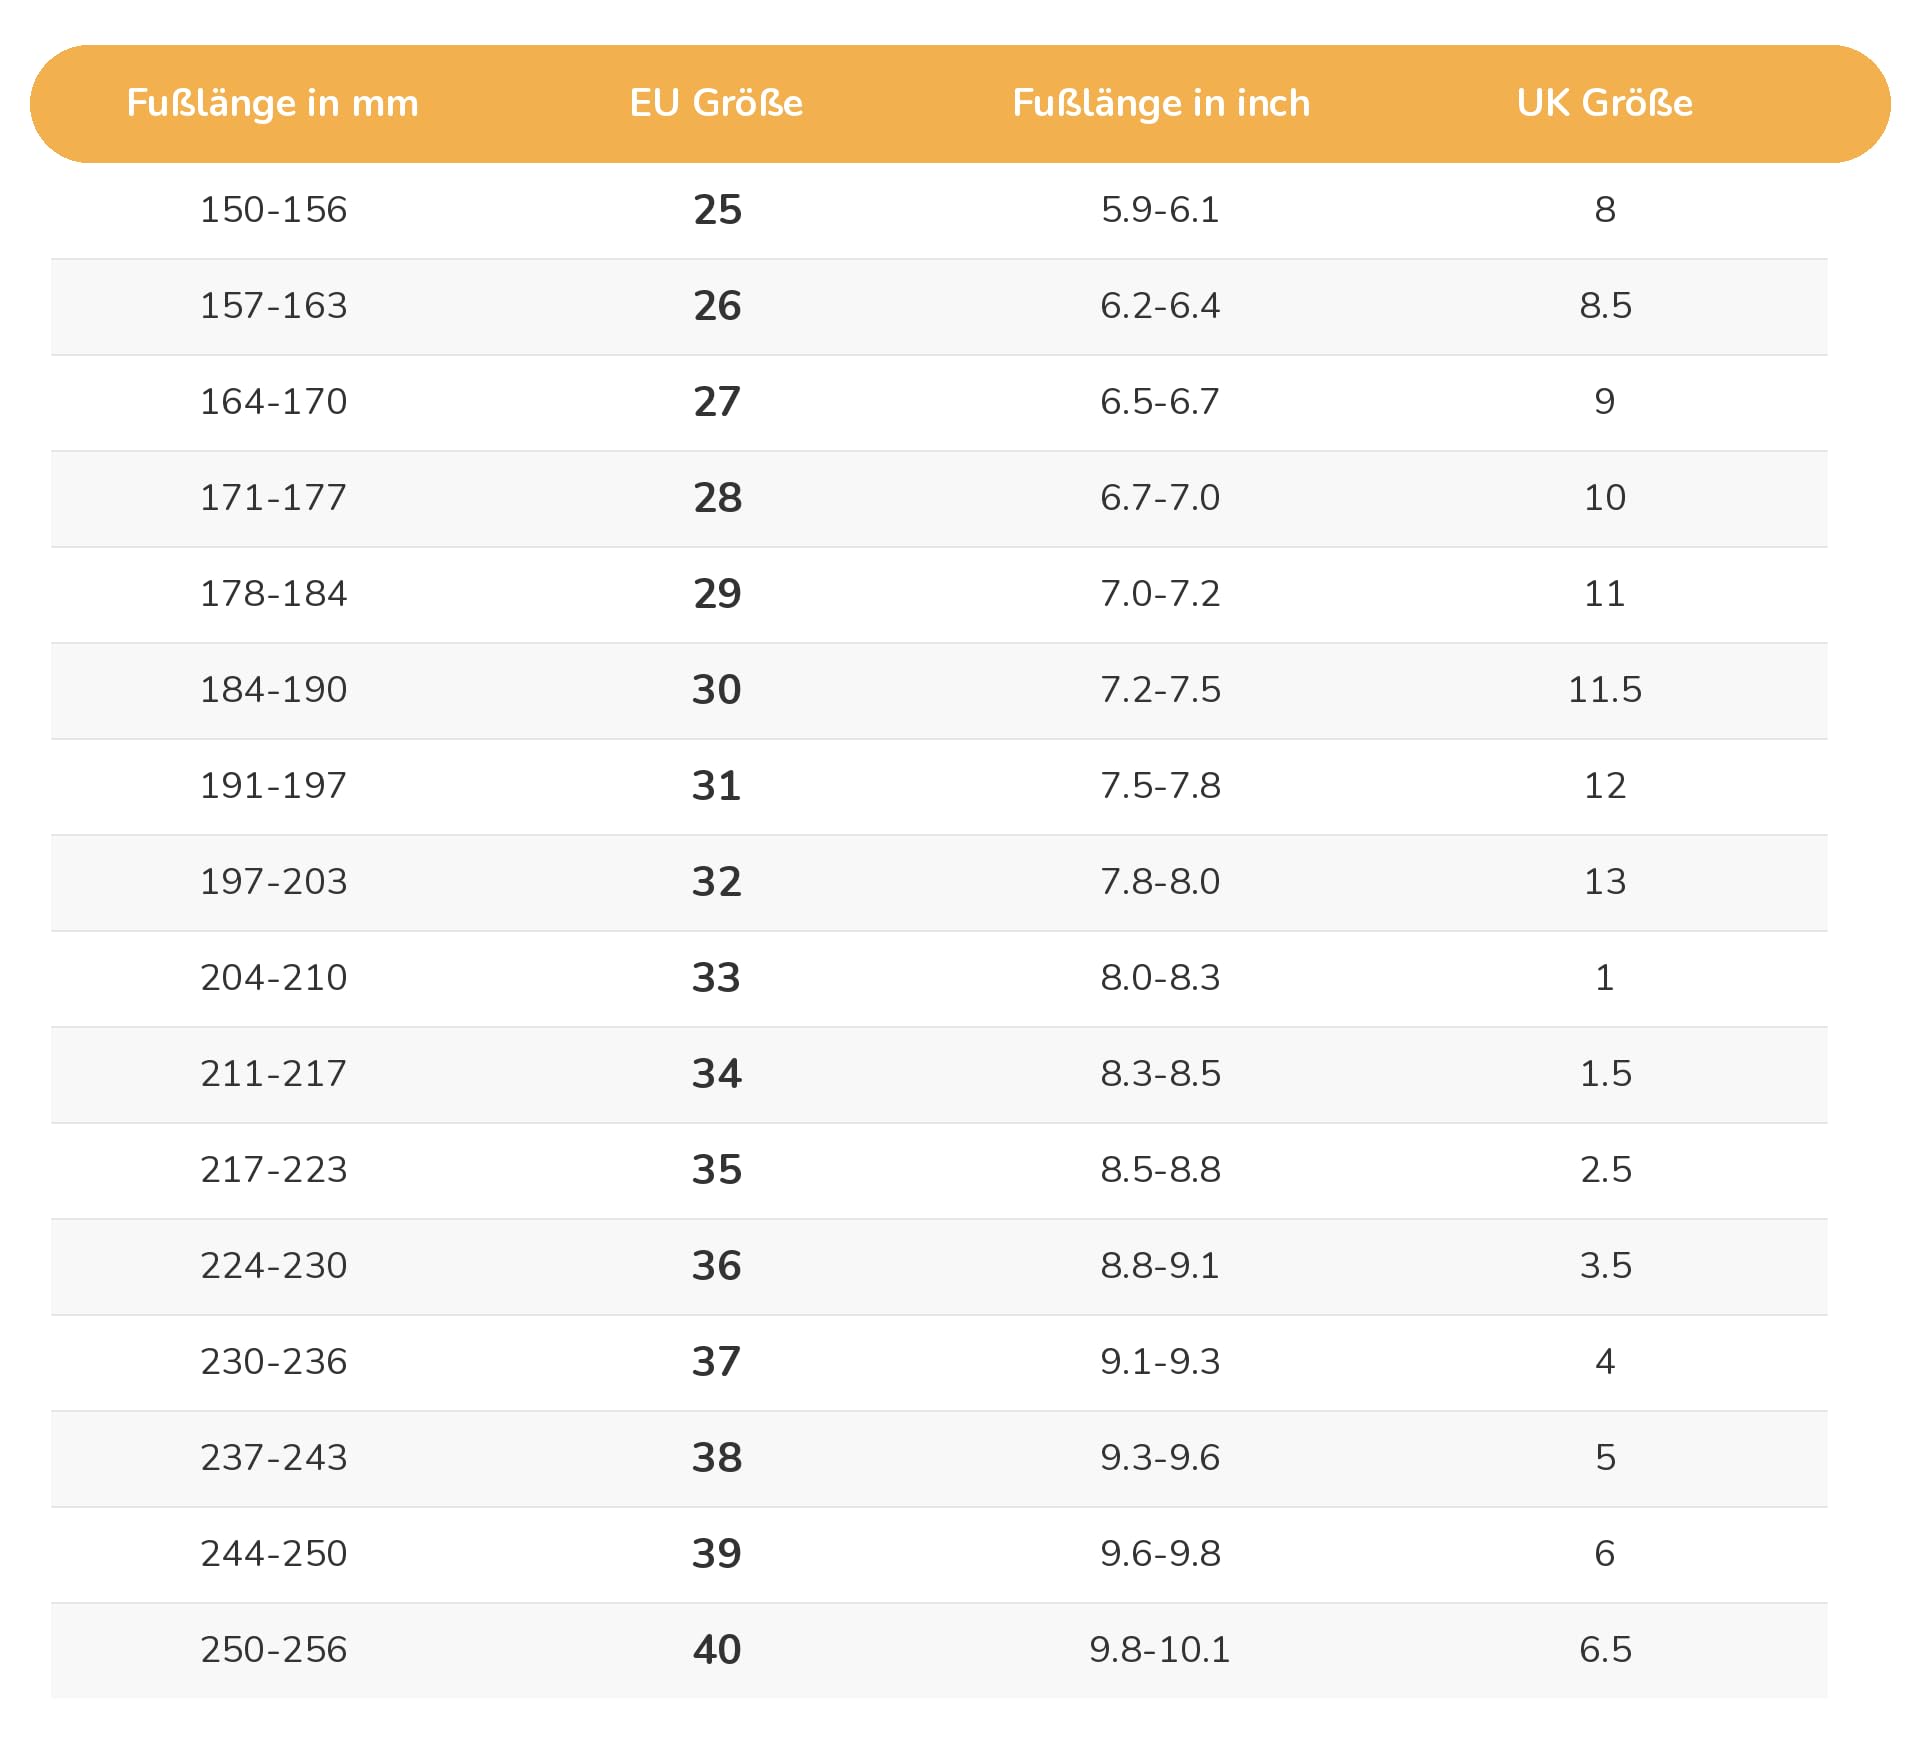The height and width of the screenshot is (1743, 1920).
Task: Click UK size 8.5 value
Action: (x=1605, y=306)
